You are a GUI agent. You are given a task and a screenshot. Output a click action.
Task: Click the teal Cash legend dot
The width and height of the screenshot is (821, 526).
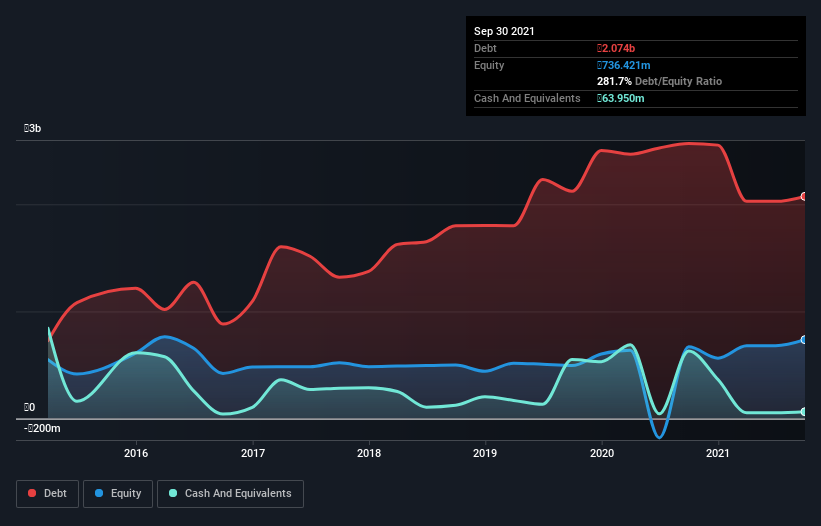pyautogui.click(x=173, y=493)
